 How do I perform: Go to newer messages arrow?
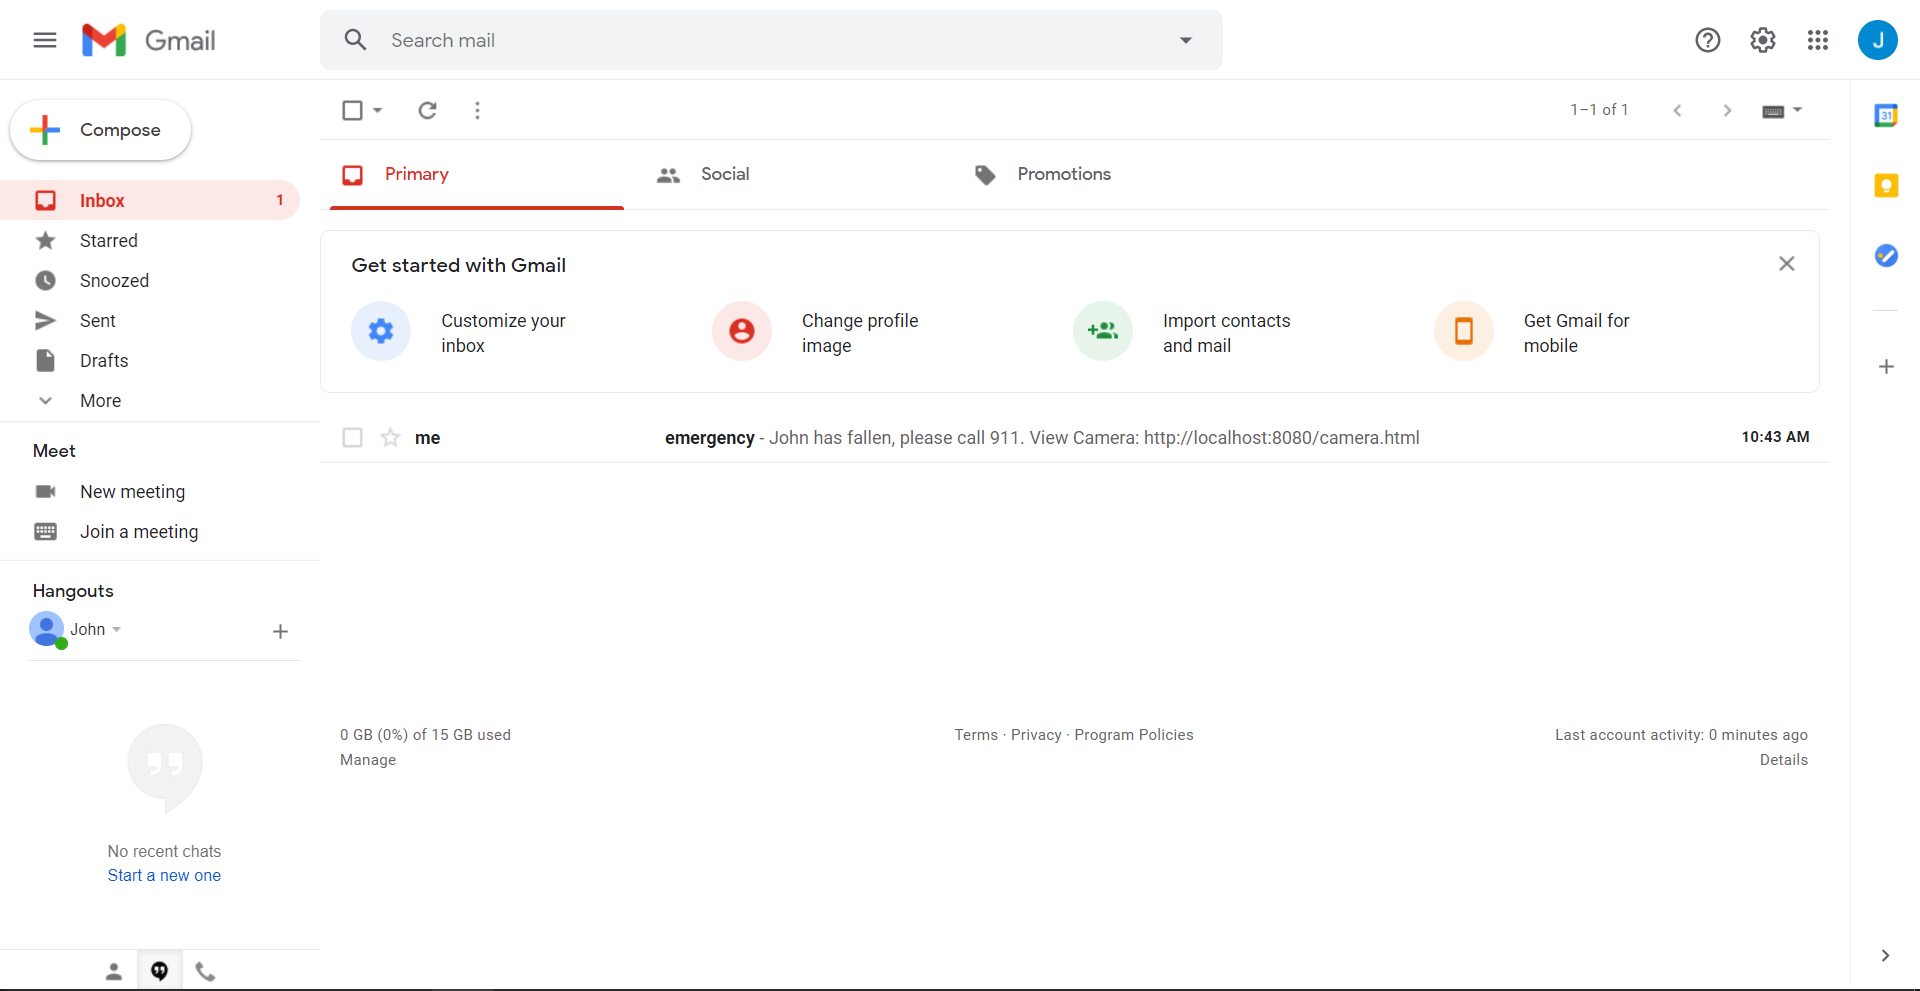[1677, 110]
